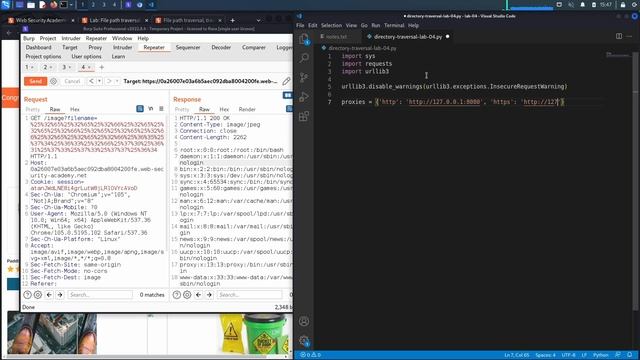Click errors and warnings indicator in VS Code status bar

tap(311, 355)
